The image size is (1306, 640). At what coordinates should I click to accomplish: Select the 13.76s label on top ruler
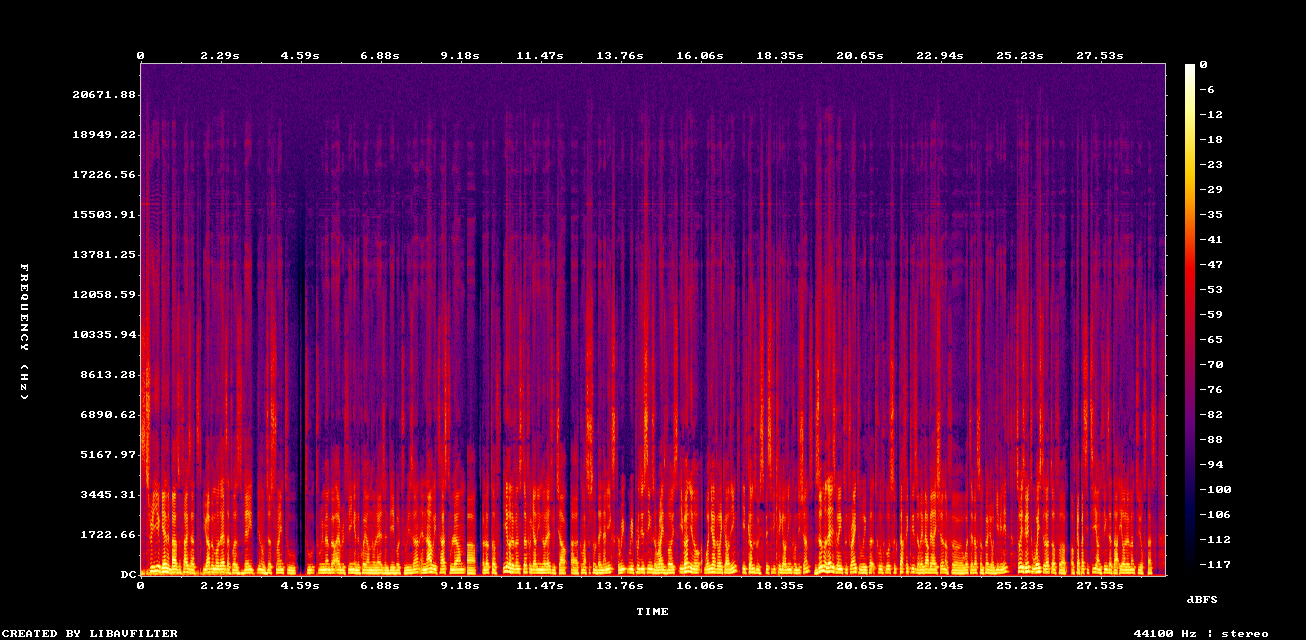point(620,55)
